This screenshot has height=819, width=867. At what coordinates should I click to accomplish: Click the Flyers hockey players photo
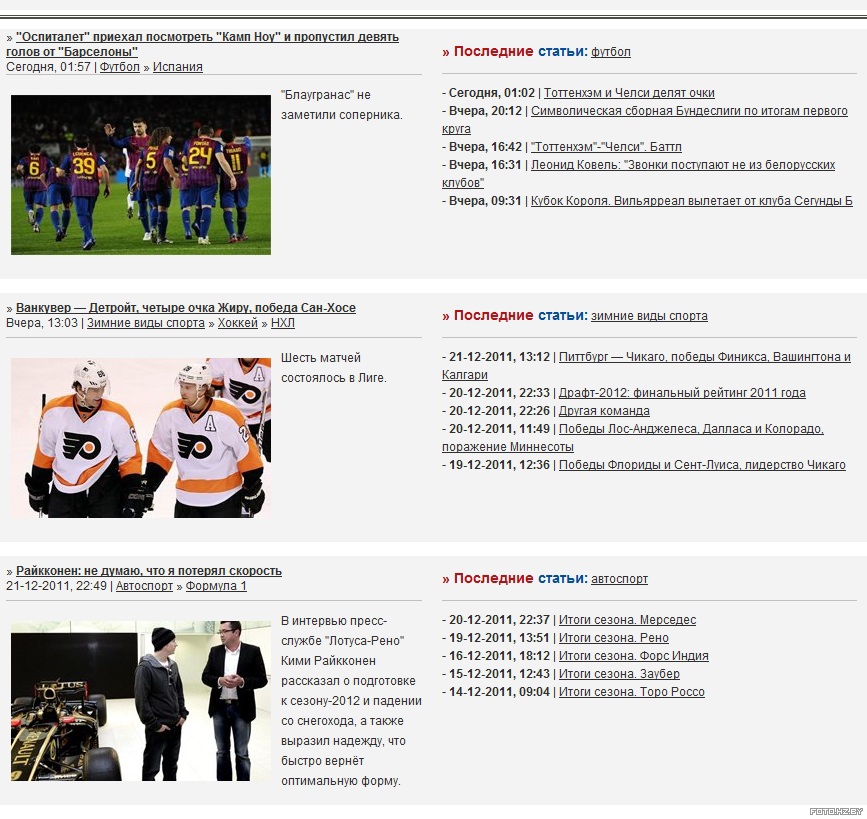pos(141,438)
